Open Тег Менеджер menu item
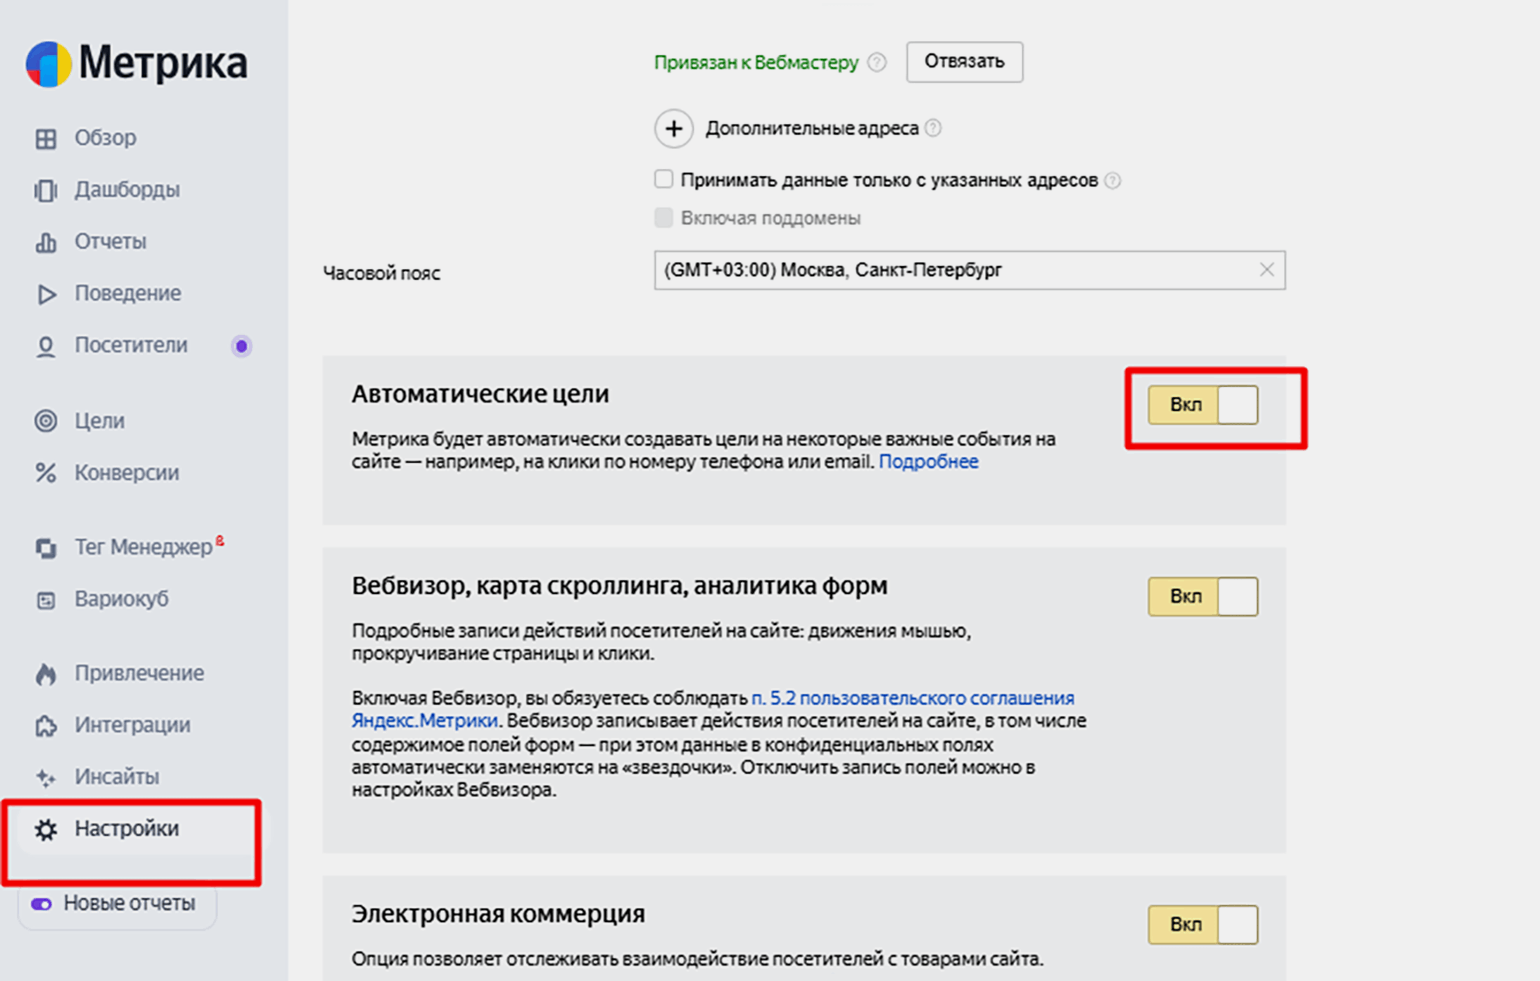This screenshot has height=981, width=1540. pos(142,548)
